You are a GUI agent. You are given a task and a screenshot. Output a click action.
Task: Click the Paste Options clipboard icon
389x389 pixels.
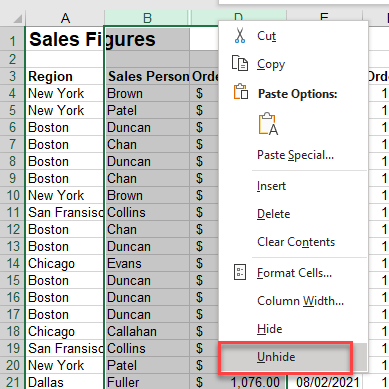(241, 92)
